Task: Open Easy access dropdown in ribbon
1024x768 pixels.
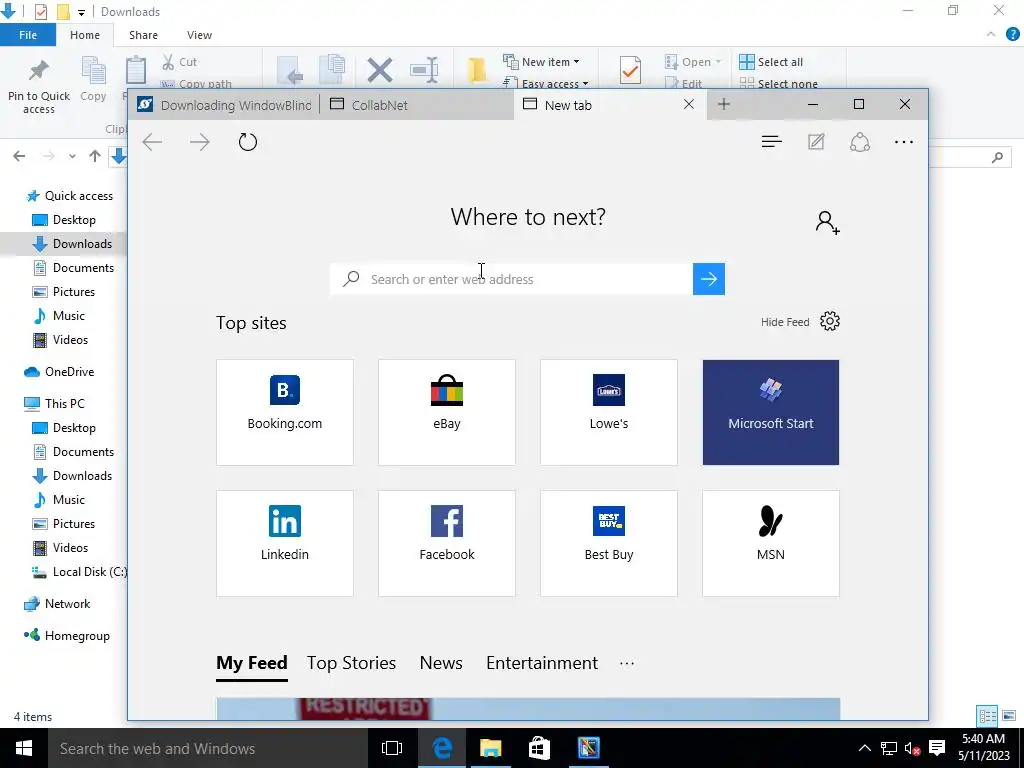Action: click(546, 84)
